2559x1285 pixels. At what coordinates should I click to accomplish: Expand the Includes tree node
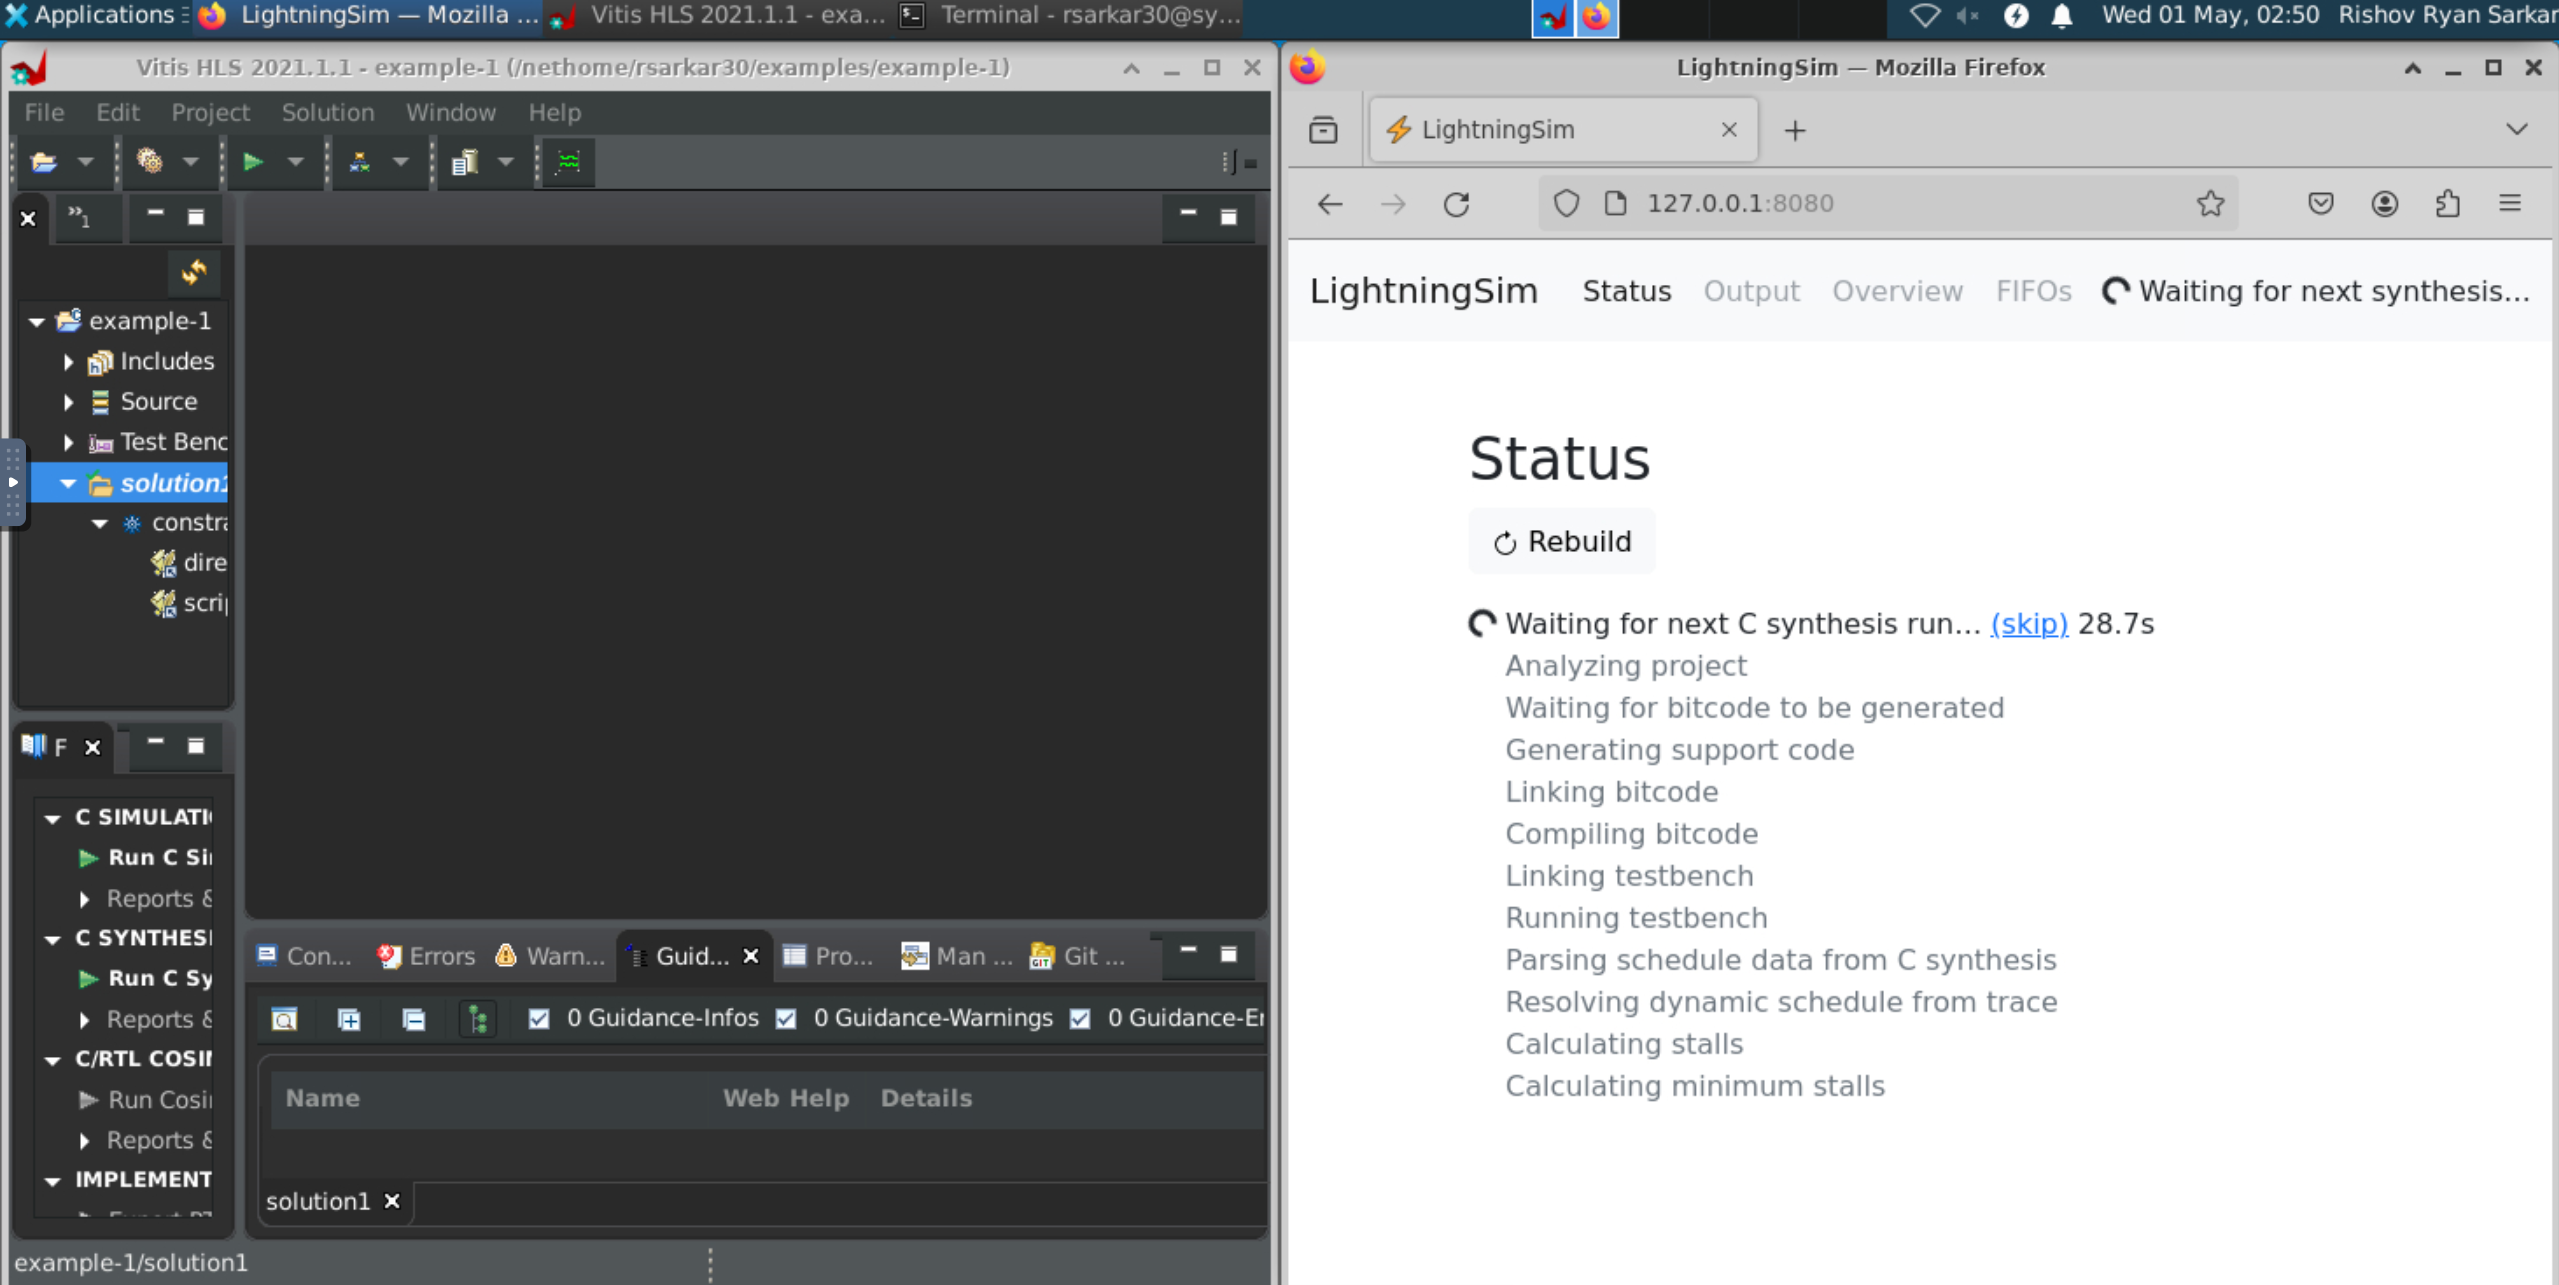(x=68, y=362)
